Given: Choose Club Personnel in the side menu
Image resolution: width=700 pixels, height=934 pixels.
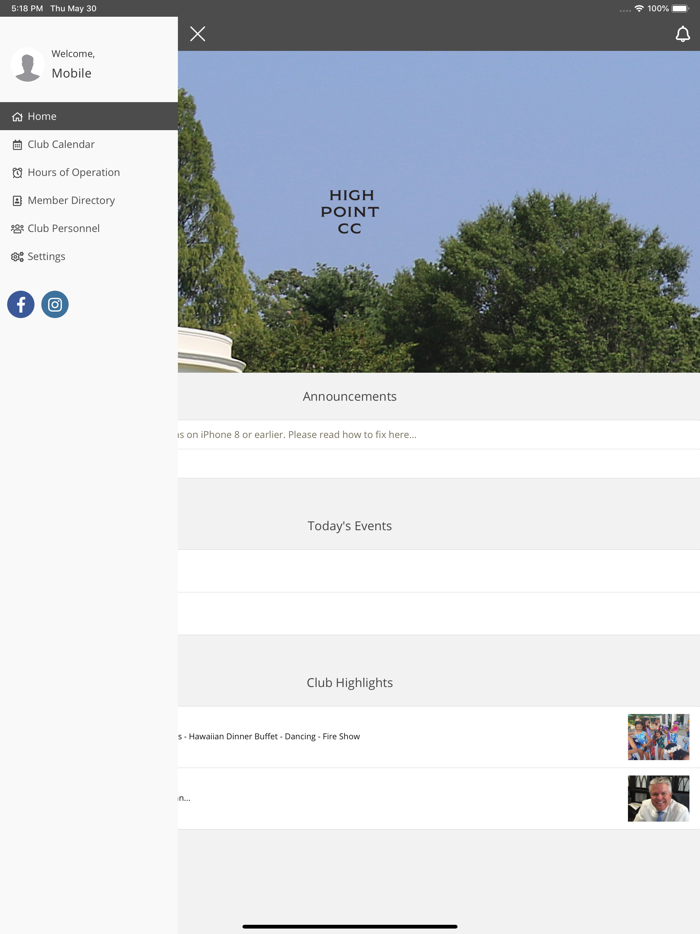Looking at the screenshot, I should (89, 228).
